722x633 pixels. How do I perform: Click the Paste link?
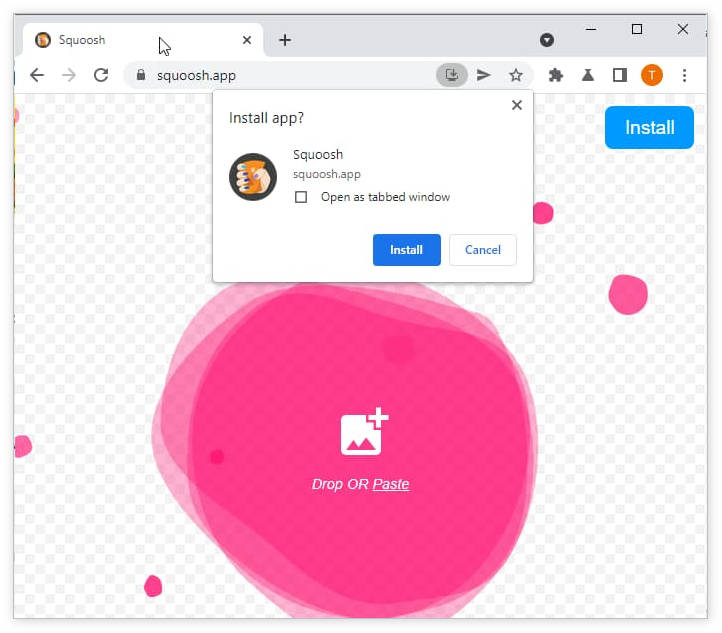(x=391, y=484)
